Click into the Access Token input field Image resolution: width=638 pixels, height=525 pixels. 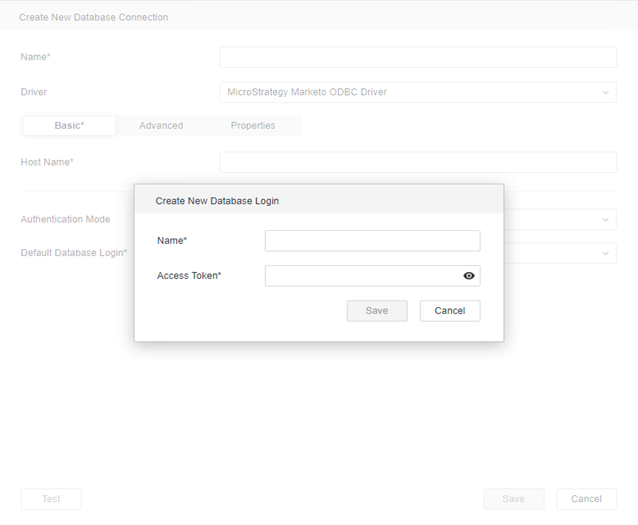(360, 276)
